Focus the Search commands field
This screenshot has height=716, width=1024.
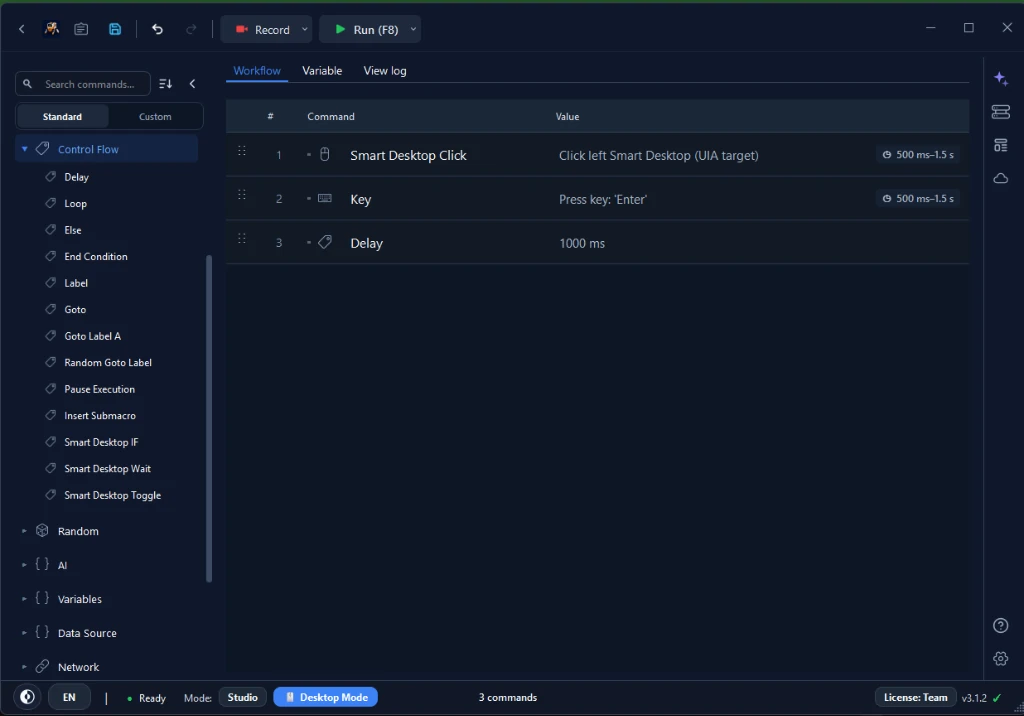coord(83,84)
